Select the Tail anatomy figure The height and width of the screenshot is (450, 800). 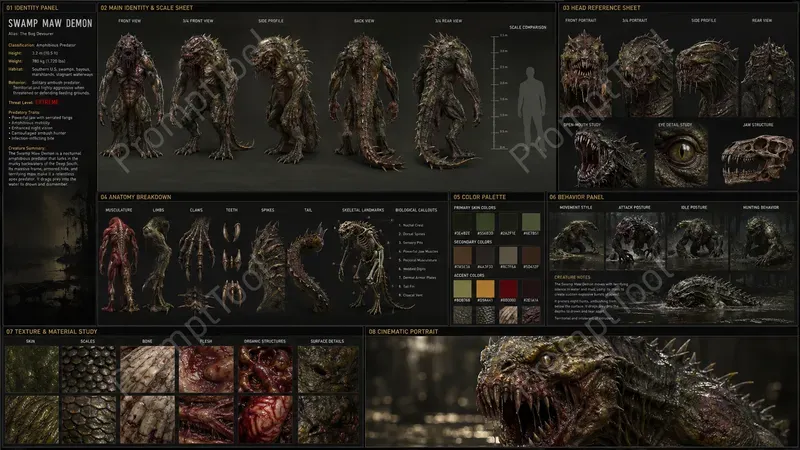pyautogui.click(x=308, y=268)
